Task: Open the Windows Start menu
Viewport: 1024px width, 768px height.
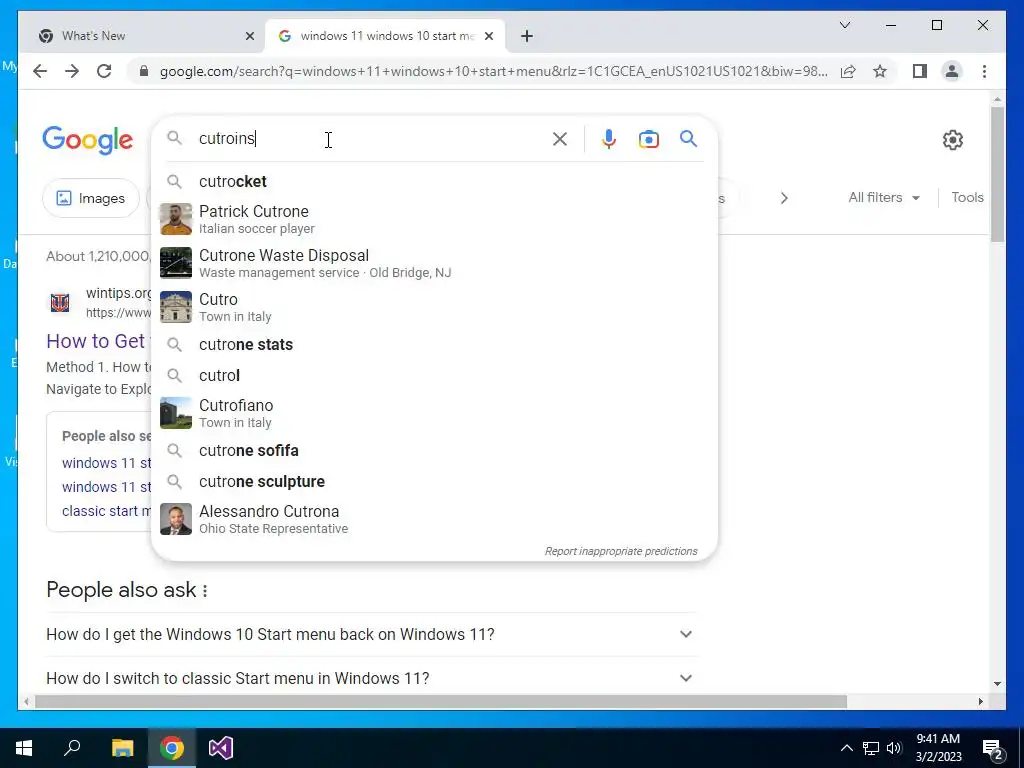Action: point(24,748)
